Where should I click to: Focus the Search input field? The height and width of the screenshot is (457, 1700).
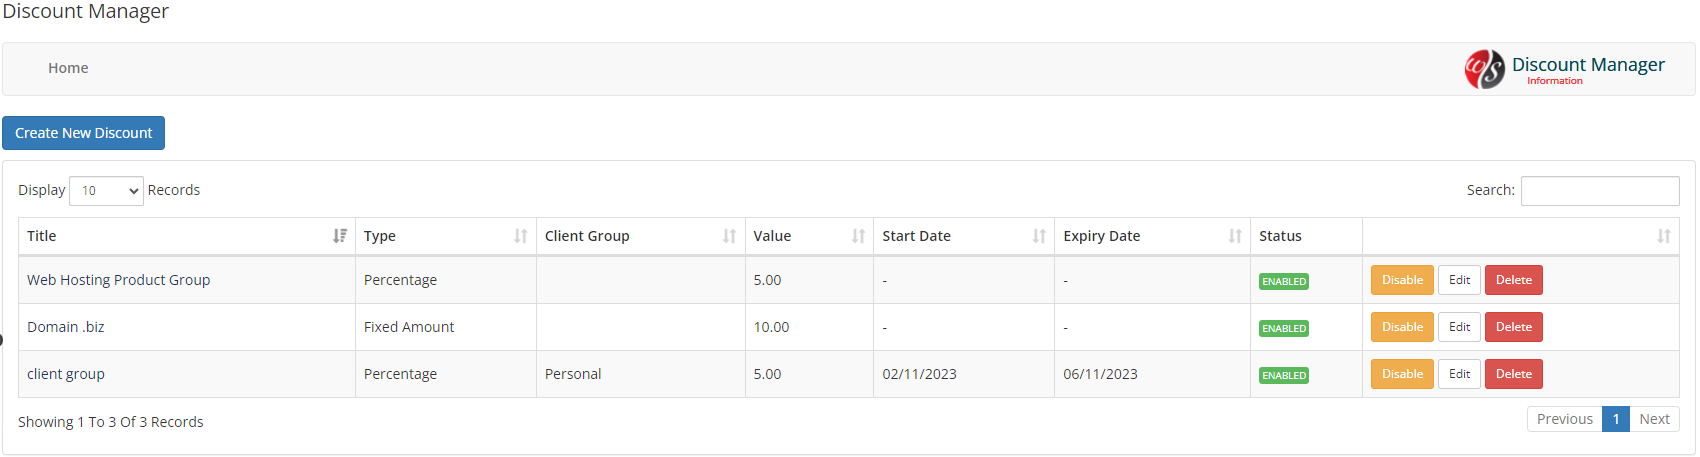[1600, 191]
